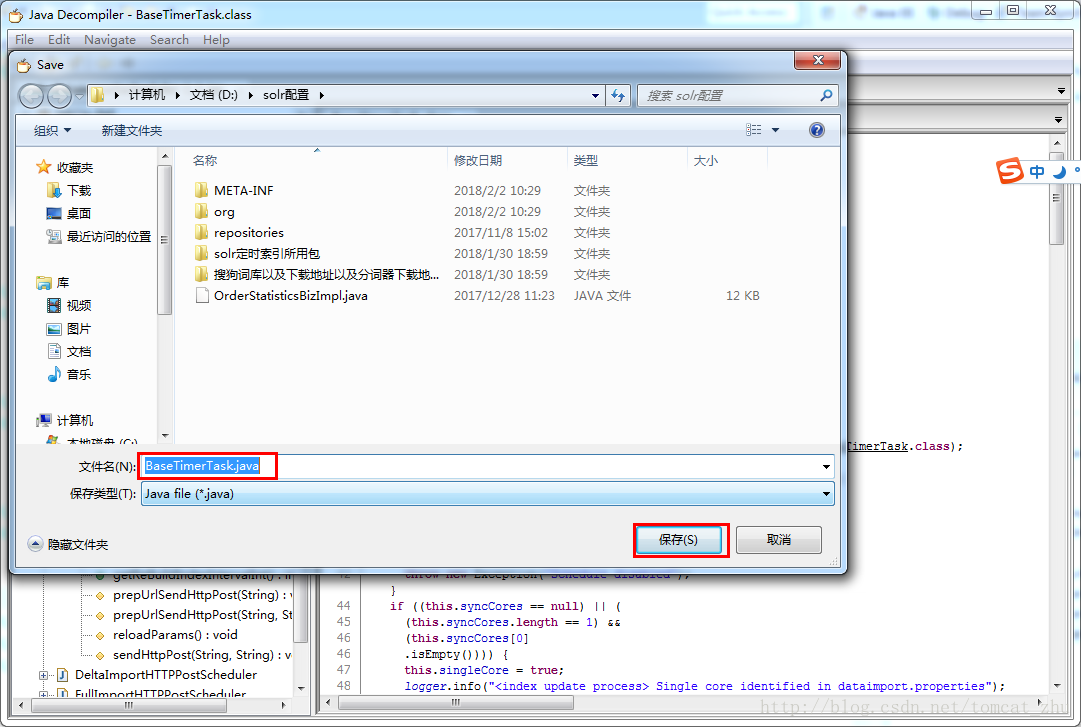
Task: Click 新建文件夹 button
Action: point(131,131)
